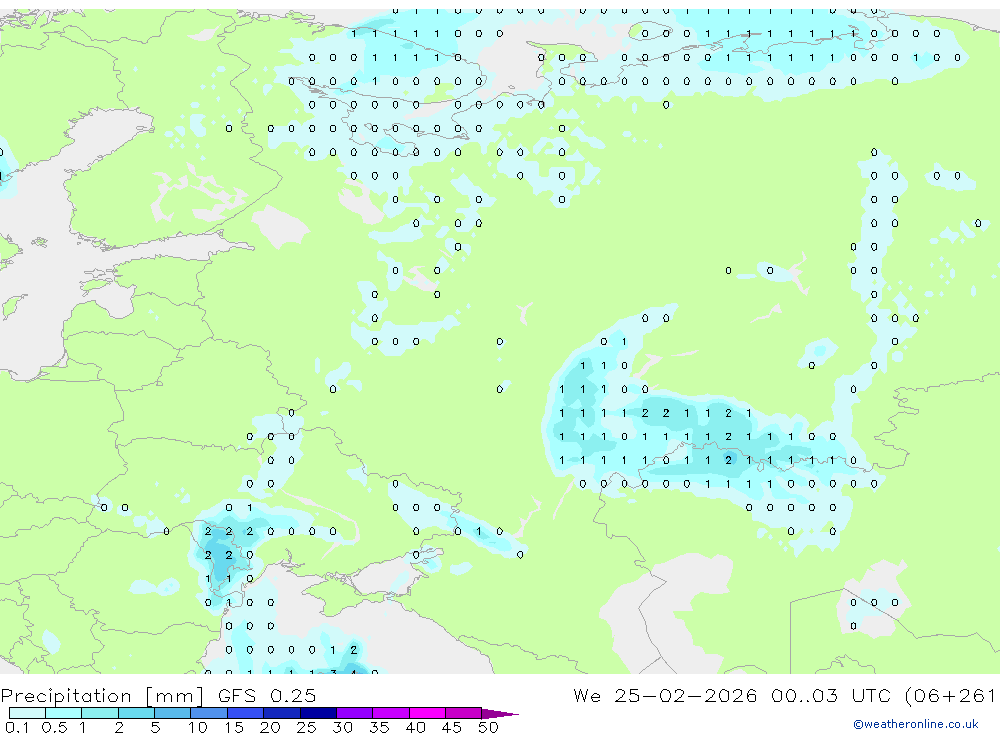Click the 40–45 mm magenta legend swatch

click(x=427, y=713)
